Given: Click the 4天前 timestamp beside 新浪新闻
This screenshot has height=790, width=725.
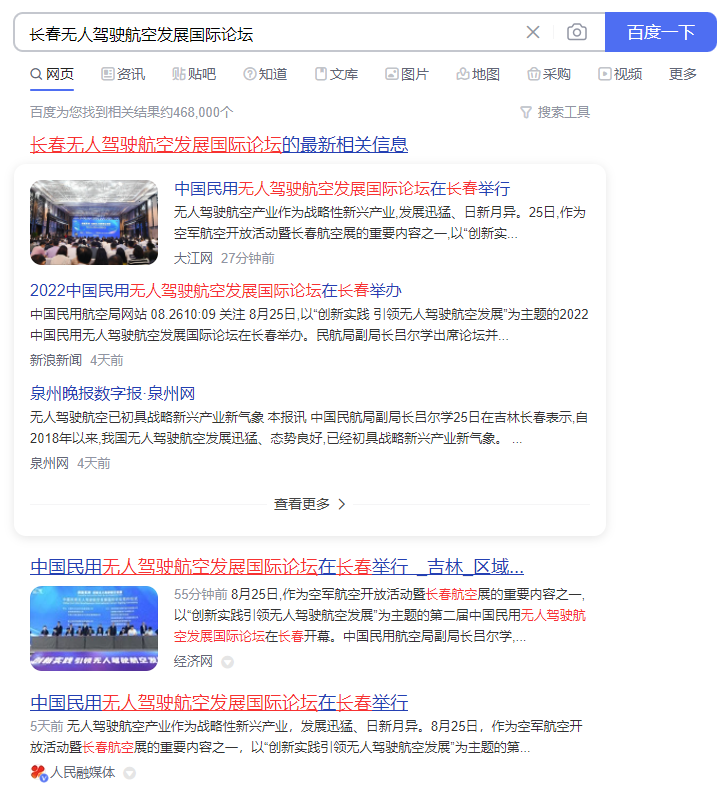Looking at the screenshot, I should (106, 360).
